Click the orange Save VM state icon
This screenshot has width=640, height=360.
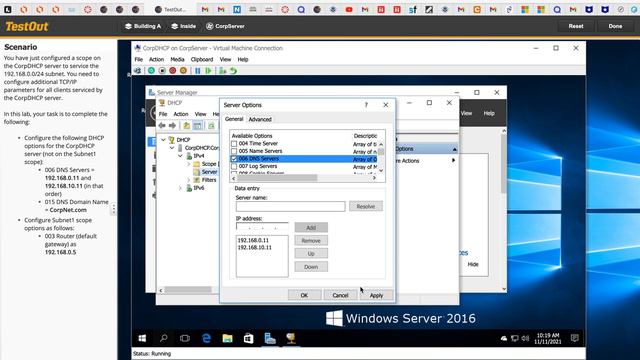point(183,71)
